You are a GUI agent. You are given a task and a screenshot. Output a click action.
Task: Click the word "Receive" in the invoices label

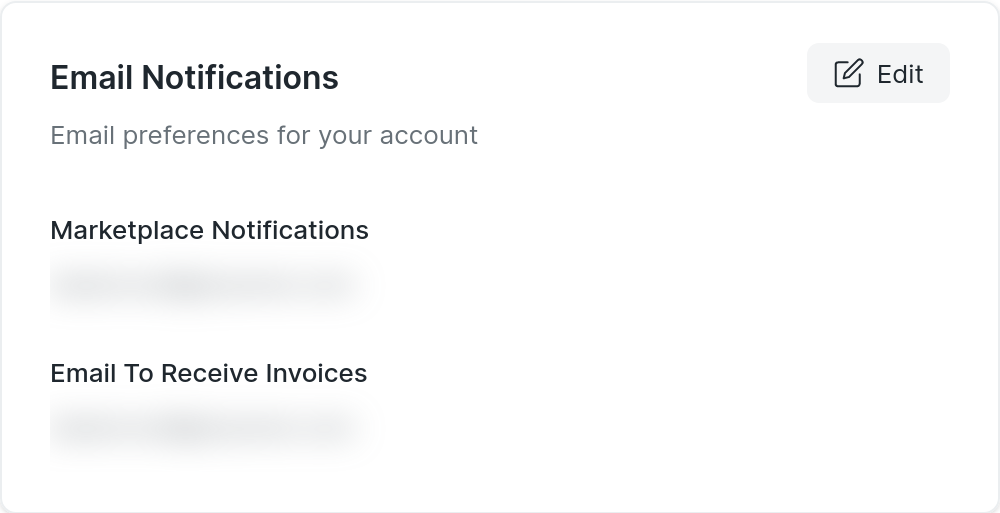pos(208,373)
